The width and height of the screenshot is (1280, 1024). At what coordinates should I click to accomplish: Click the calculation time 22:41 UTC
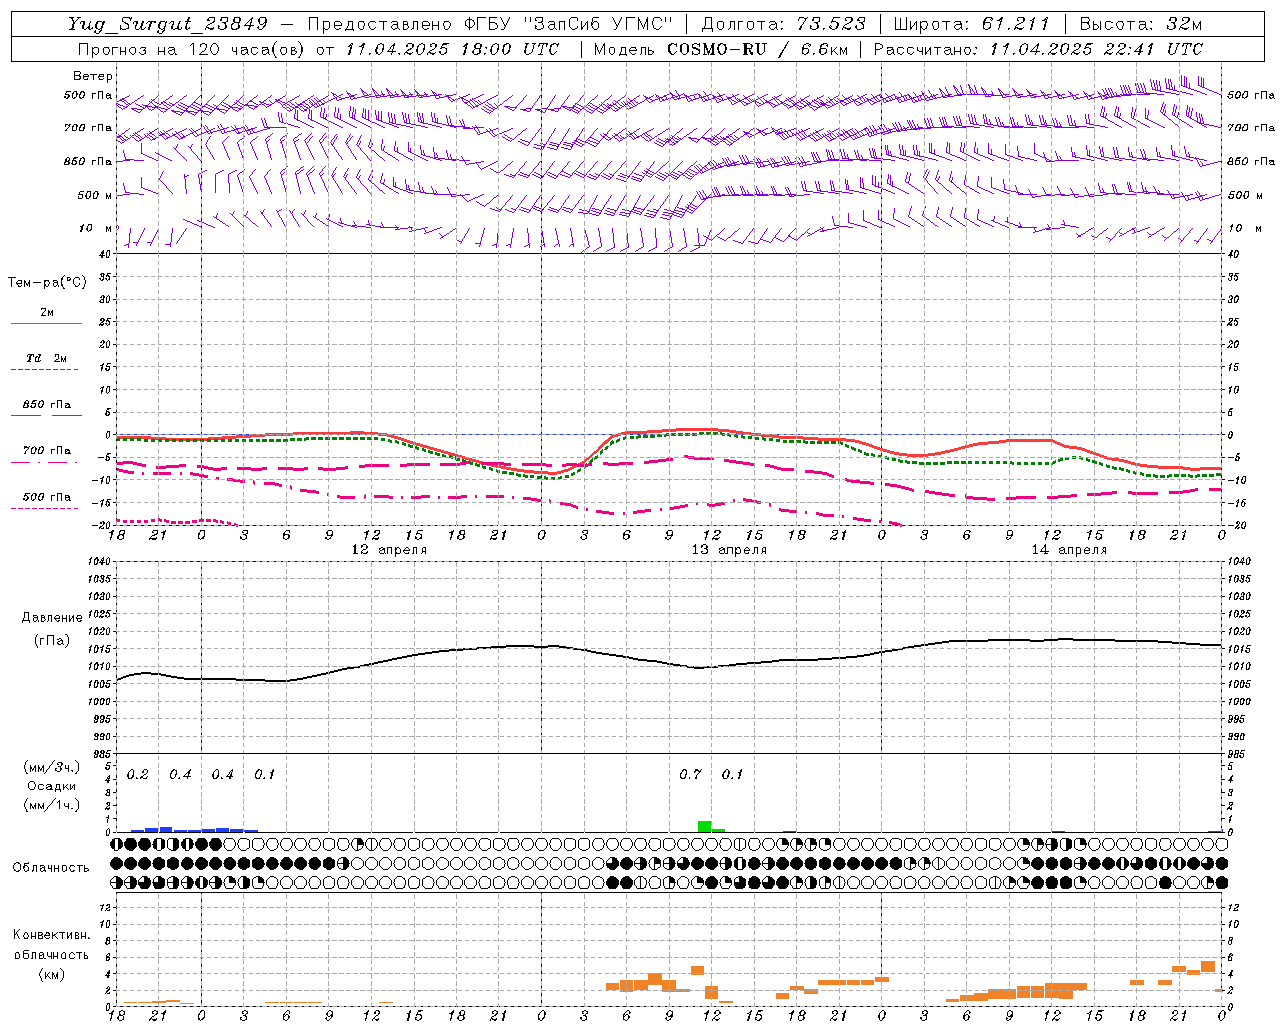1144,49
